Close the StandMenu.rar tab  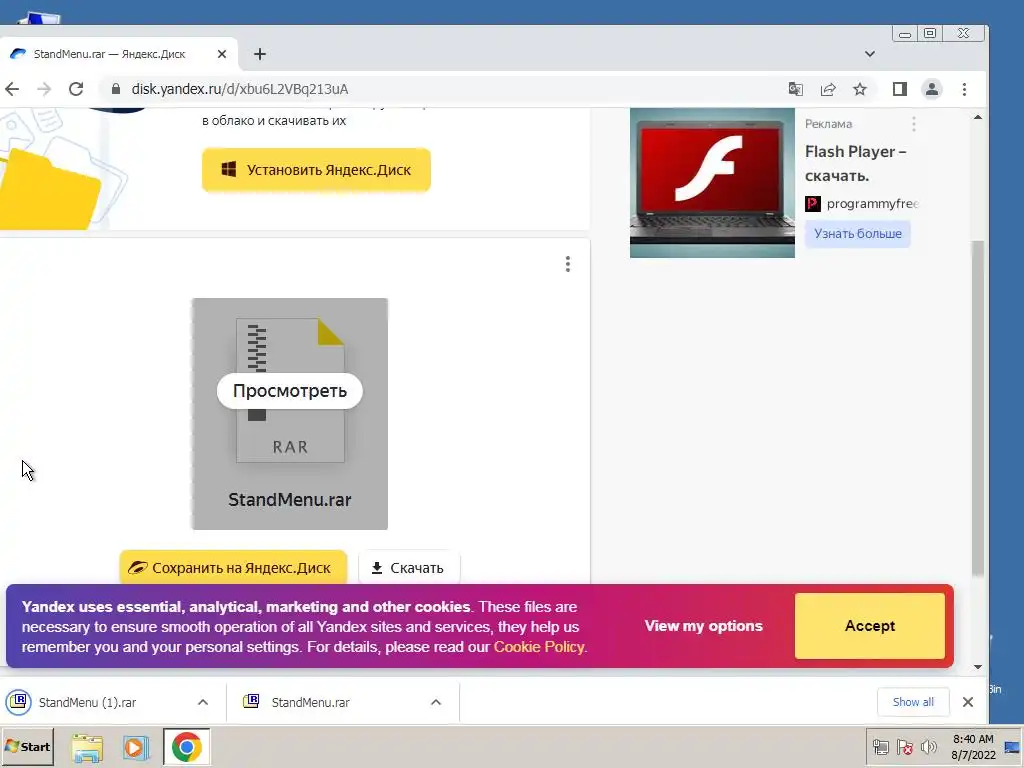click(222, 54)
